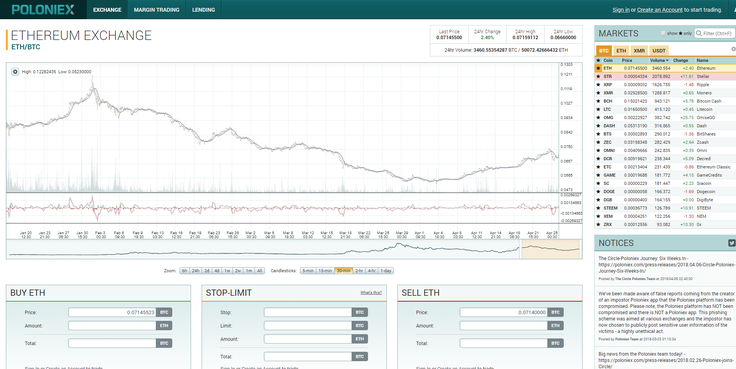Screen dimensions: 736x369
Task: Toggle favorite star for DASH row
Action: pos(598,126)
